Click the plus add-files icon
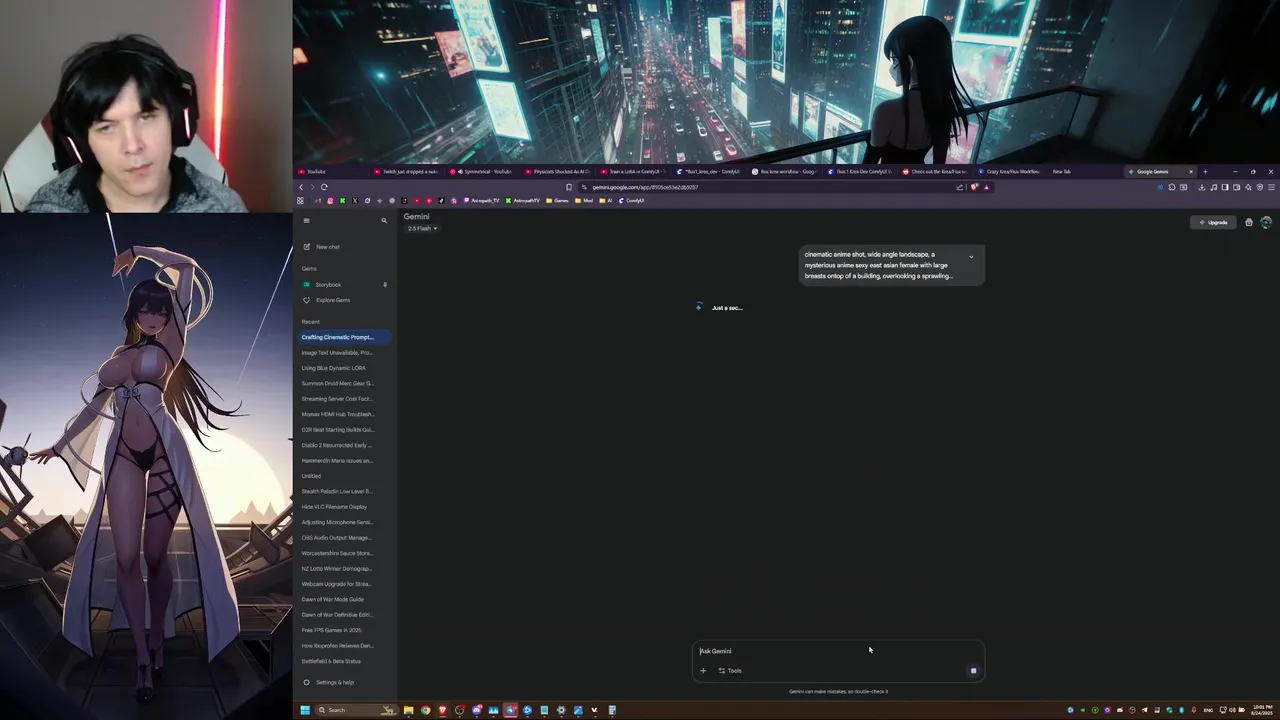Screen dimensions: 1280x720 click(x=703, y=671)
